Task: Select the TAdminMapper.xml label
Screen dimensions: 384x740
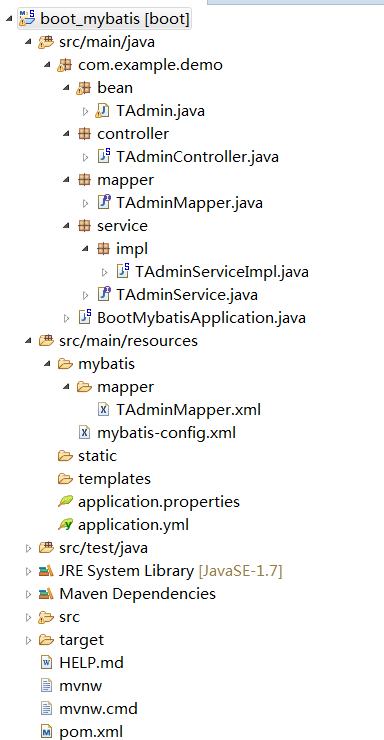Action: 188,410
